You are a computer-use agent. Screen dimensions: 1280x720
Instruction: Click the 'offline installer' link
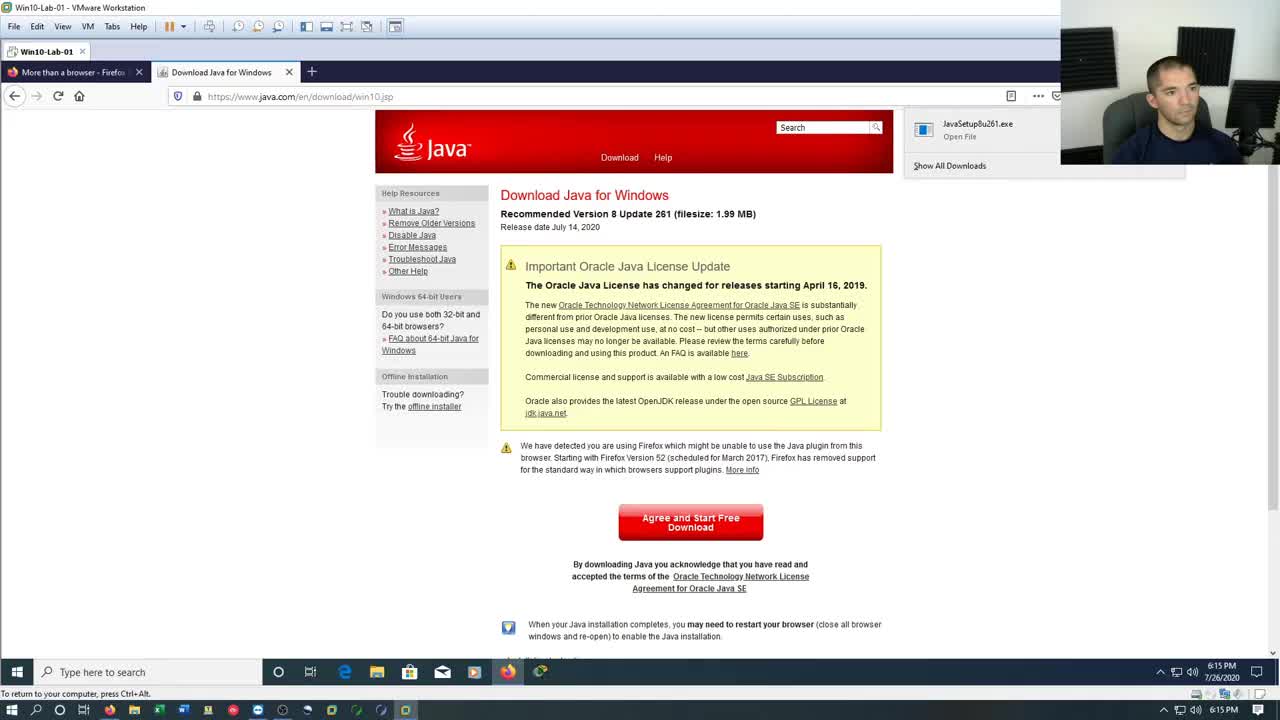[x=434, y=406]
